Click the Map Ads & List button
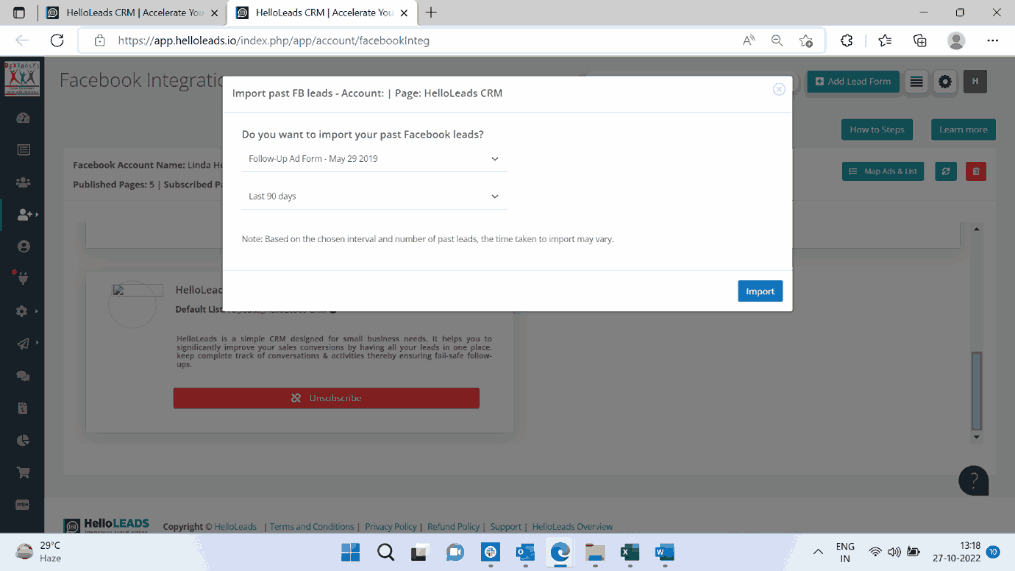The width and height of the screenshot is (1015, 571). coord(883,172)
